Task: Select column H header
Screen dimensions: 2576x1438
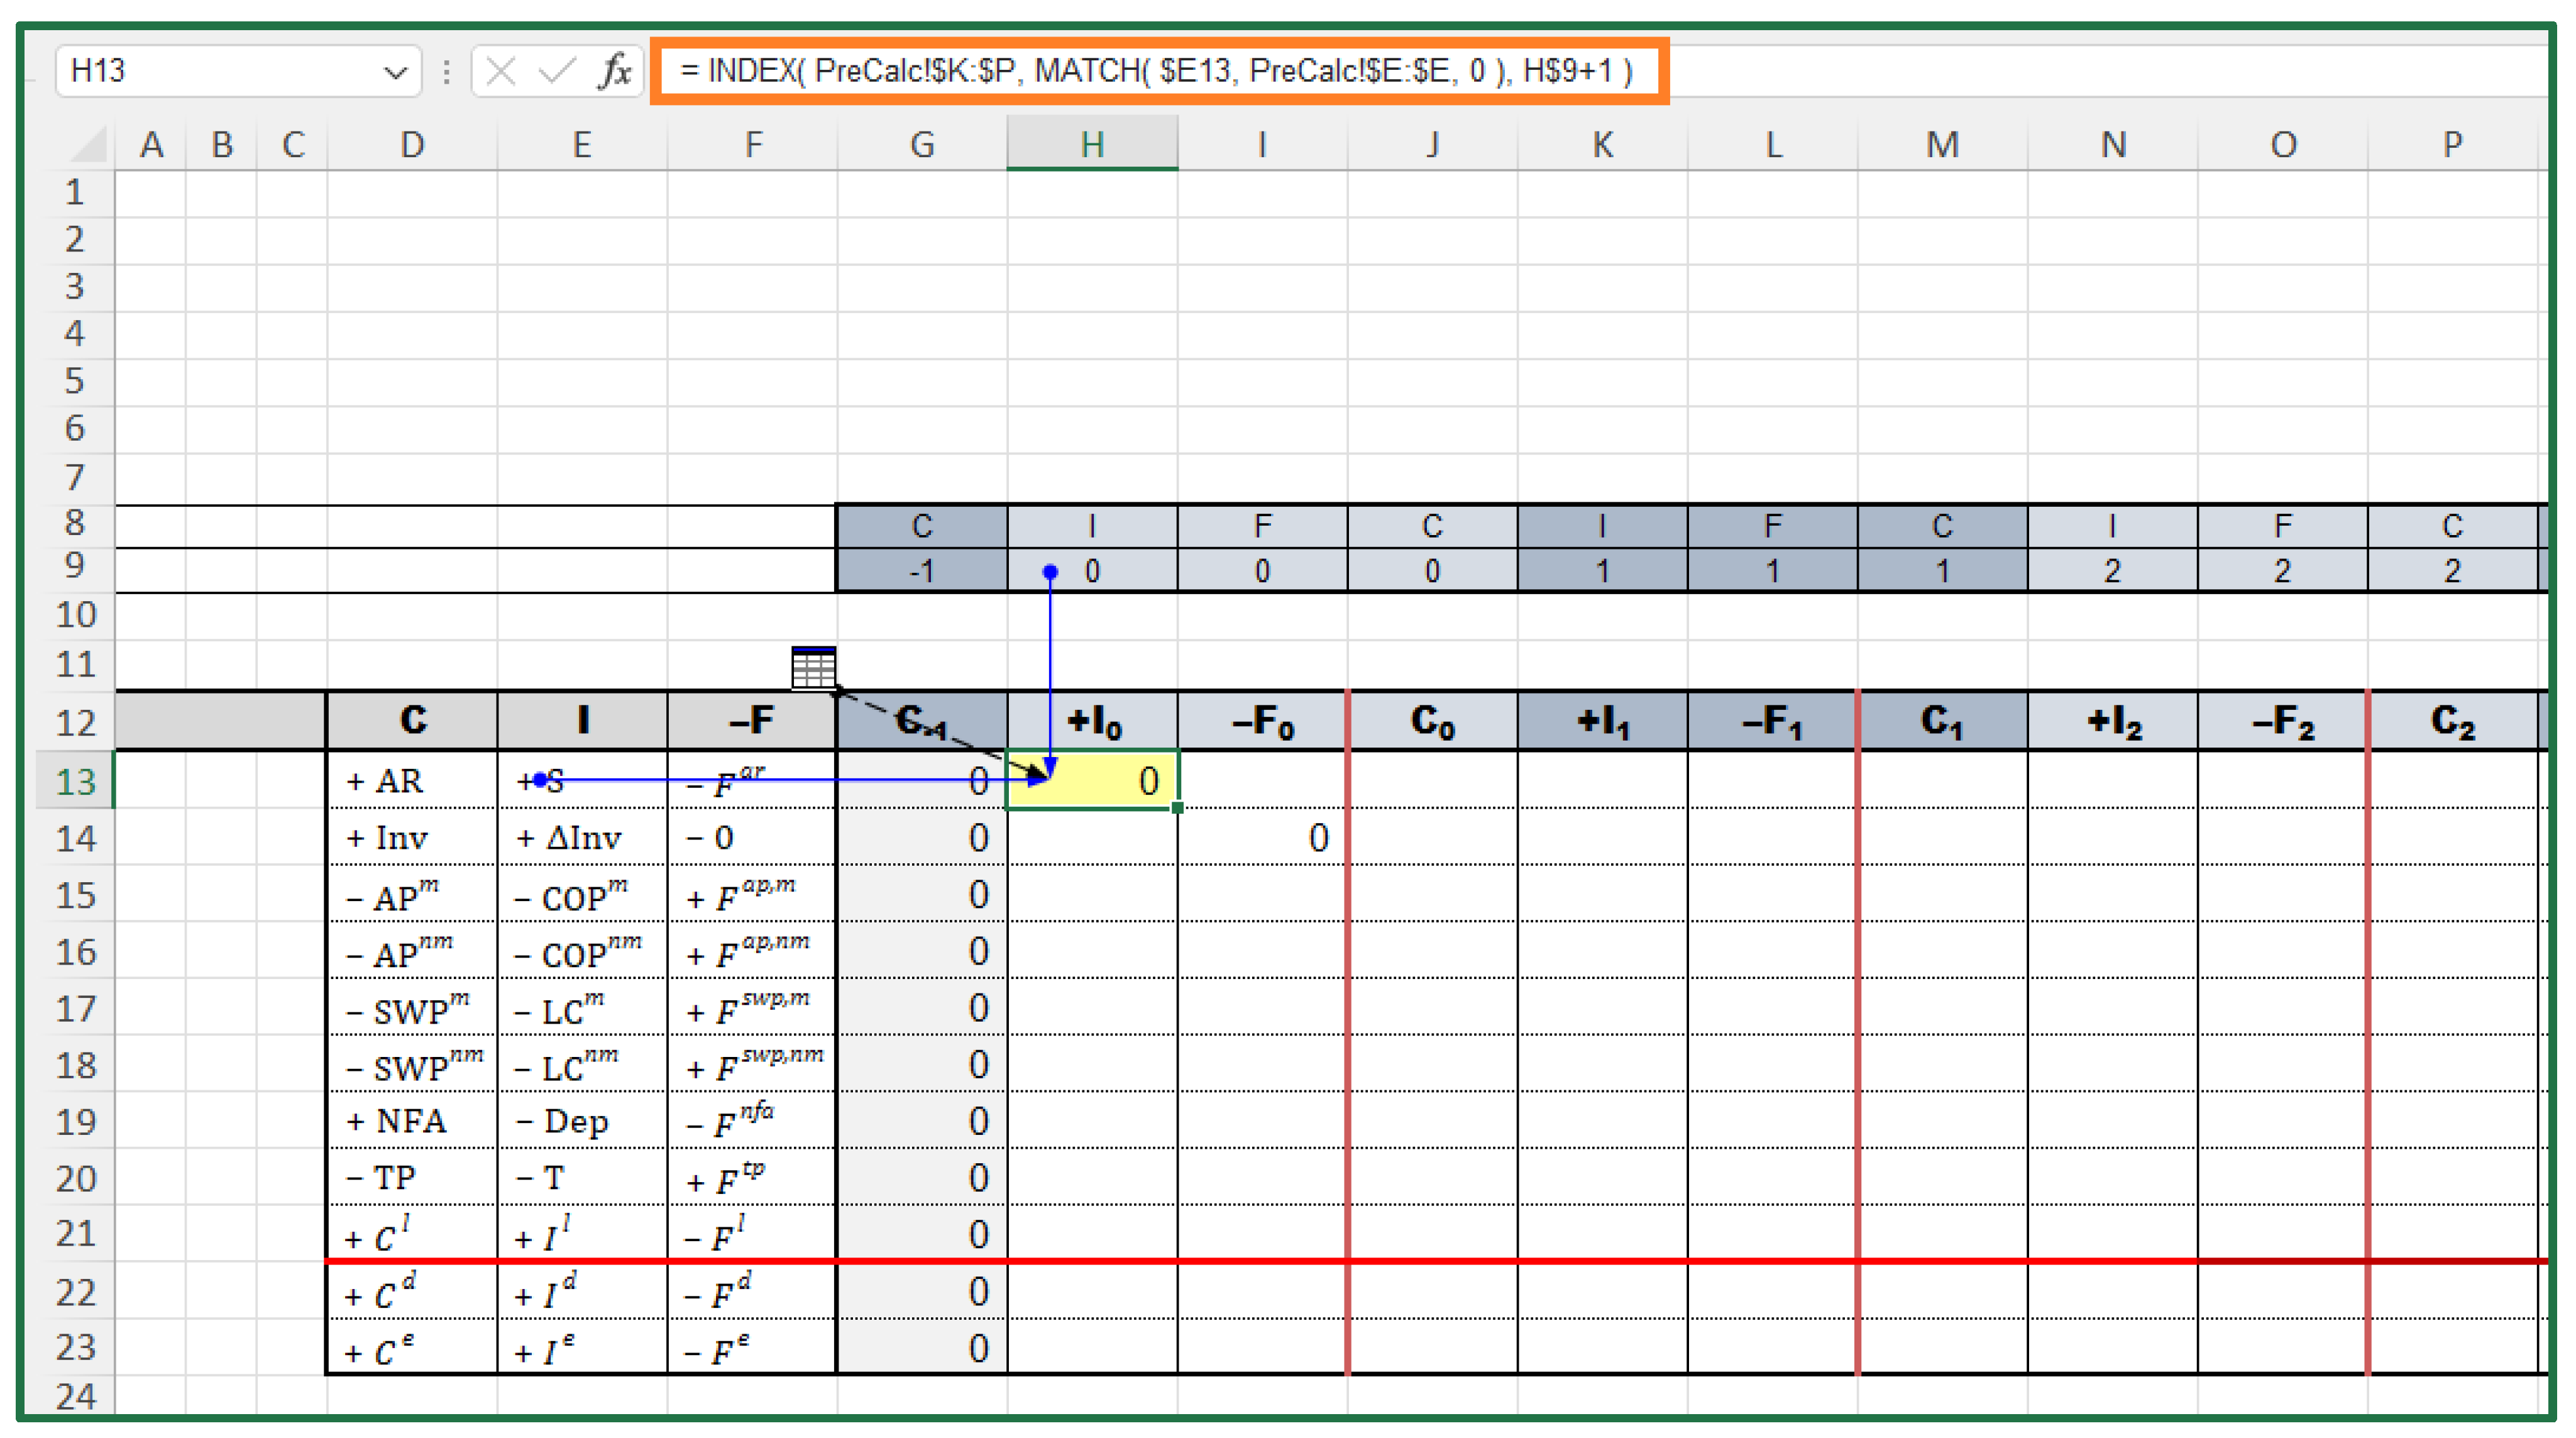Action: point(1092,145)
